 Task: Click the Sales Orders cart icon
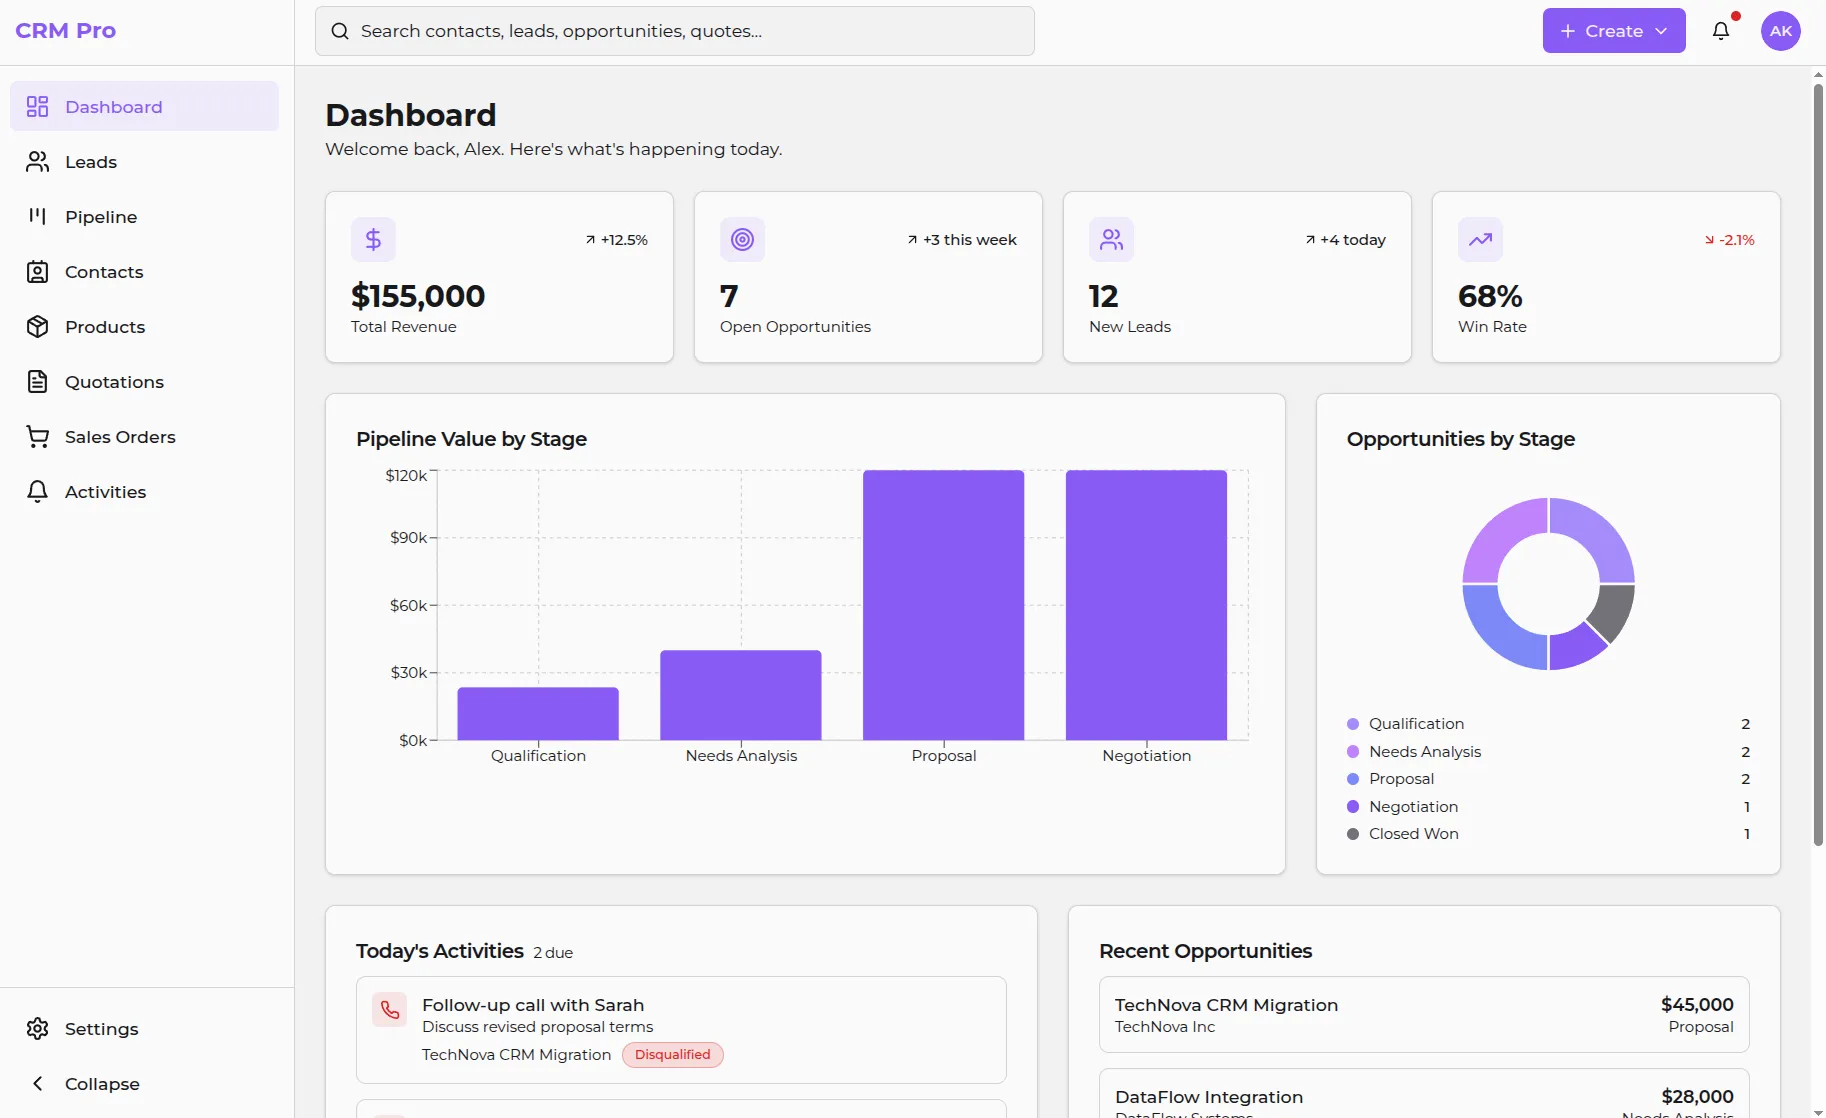(x=38, y=436)
